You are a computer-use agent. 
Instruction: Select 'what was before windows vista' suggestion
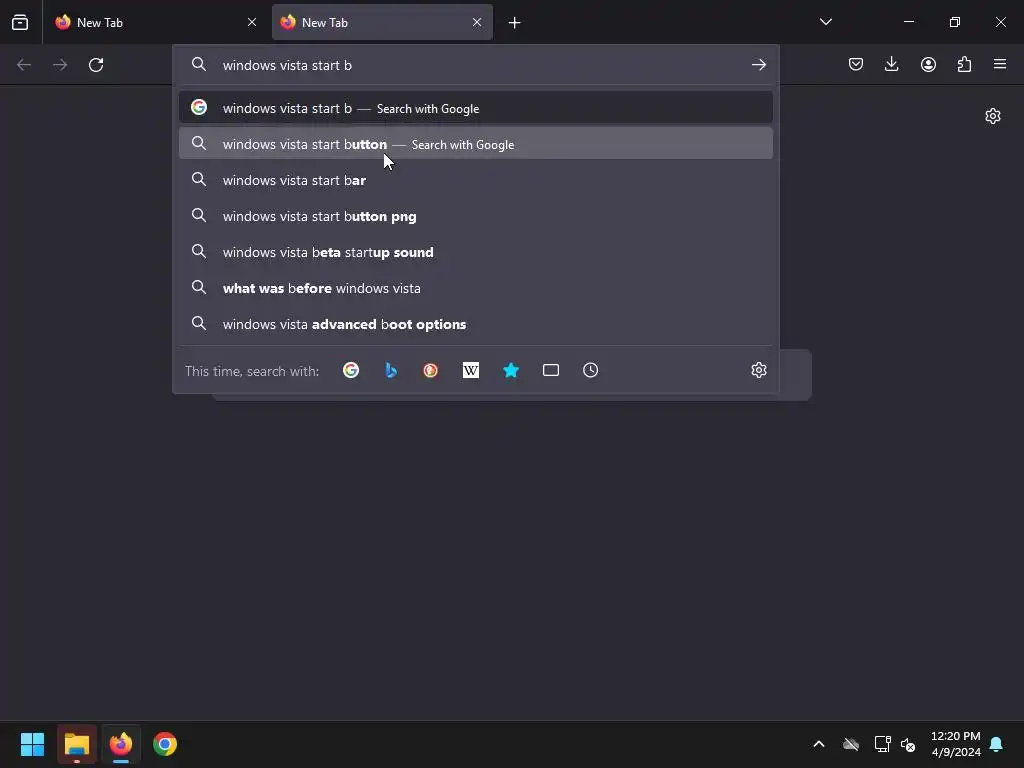[475, 288]
